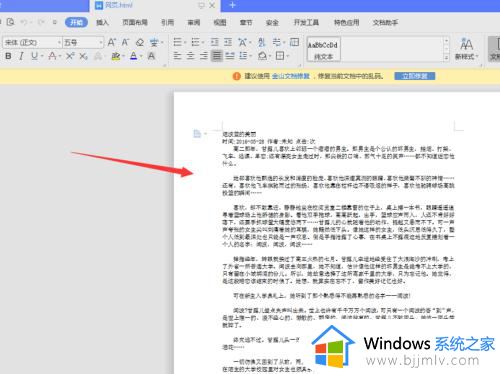Decrease paragraph indent
The height and width of the screenshot is (374, 500).
point(214,42)
